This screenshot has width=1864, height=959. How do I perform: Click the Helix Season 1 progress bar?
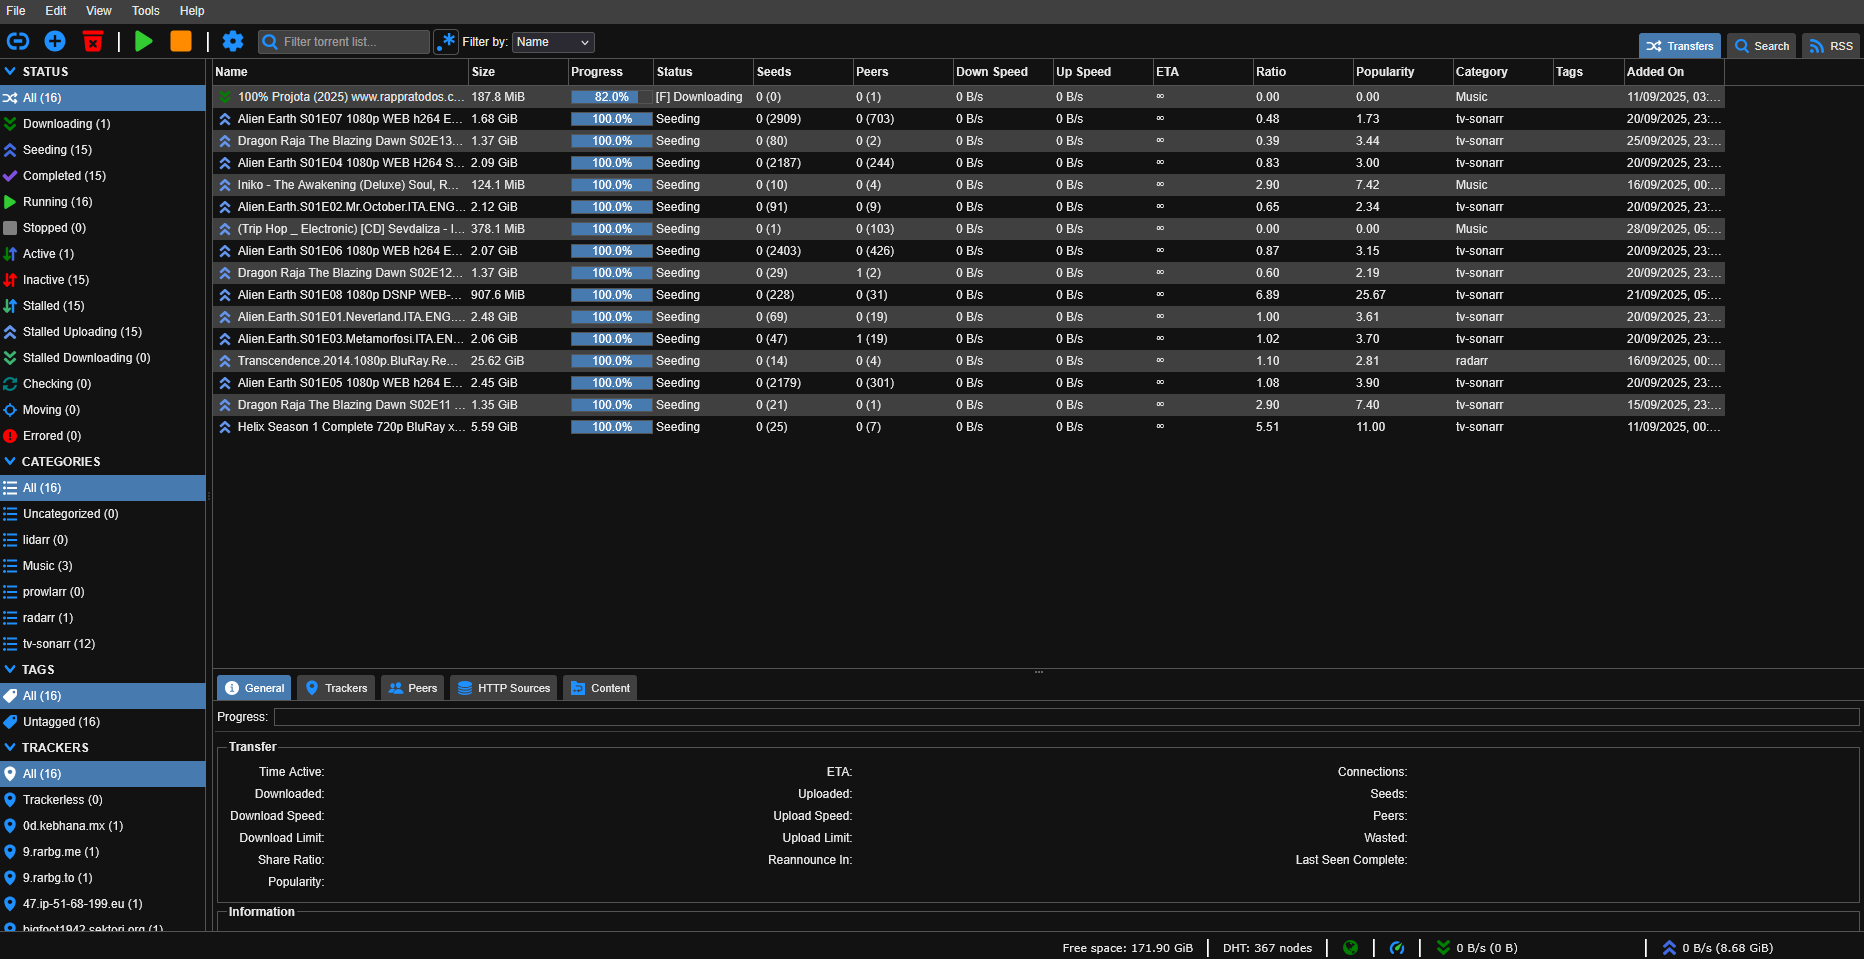pyautogui.click(x=611, y=427)
